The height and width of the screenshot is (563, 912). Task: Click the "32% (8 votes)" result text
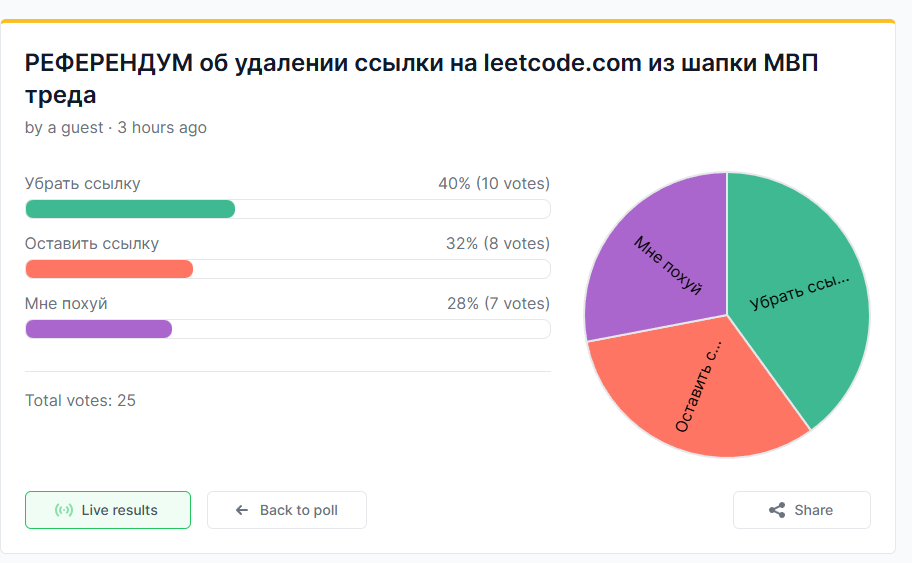(x=498, y=244)
